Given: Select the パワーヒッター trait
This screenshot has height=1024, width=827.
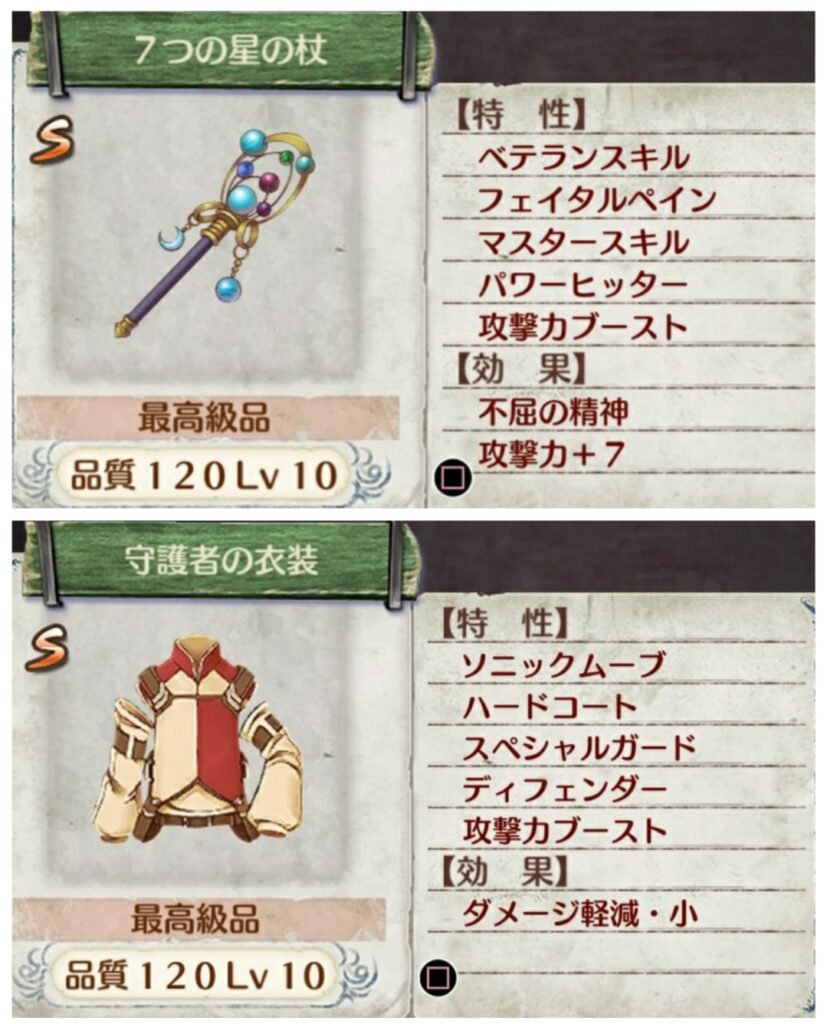Looking at the screenshot, I should (x=583, y=284).
